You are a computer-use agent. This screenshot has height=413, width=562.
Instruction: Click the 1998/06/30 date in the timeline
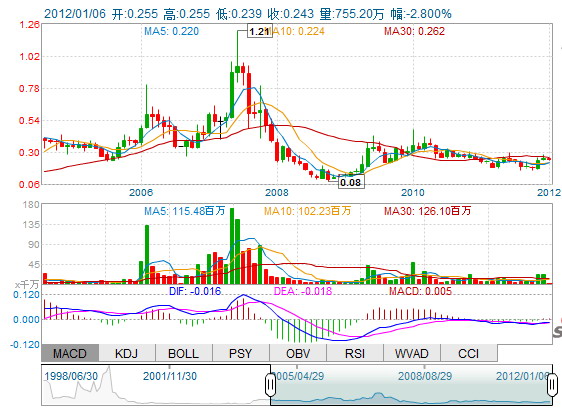point(71,376)
